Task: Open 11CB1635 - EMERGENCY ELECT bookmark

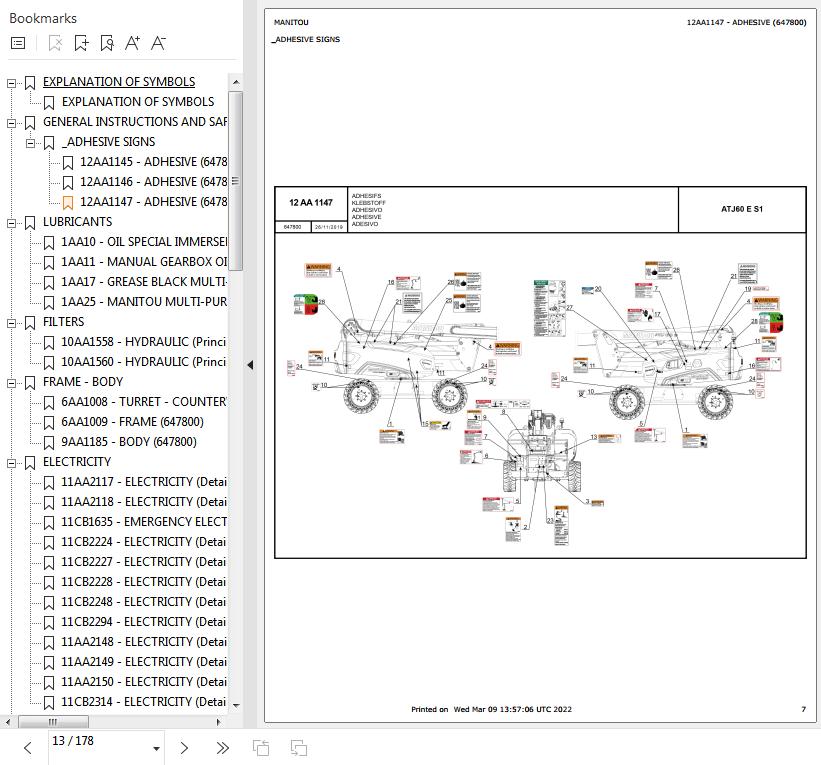Action: pyautogui.click(x=144, y=522)
